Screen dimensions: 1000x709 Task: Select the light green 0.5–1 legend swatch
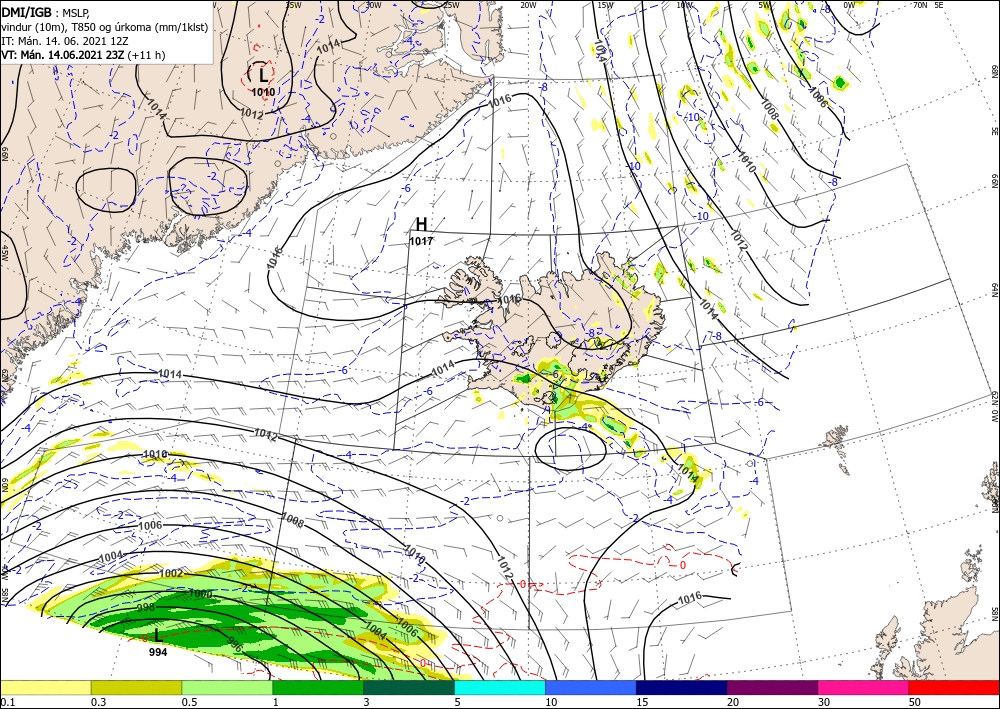click(227, 687)
